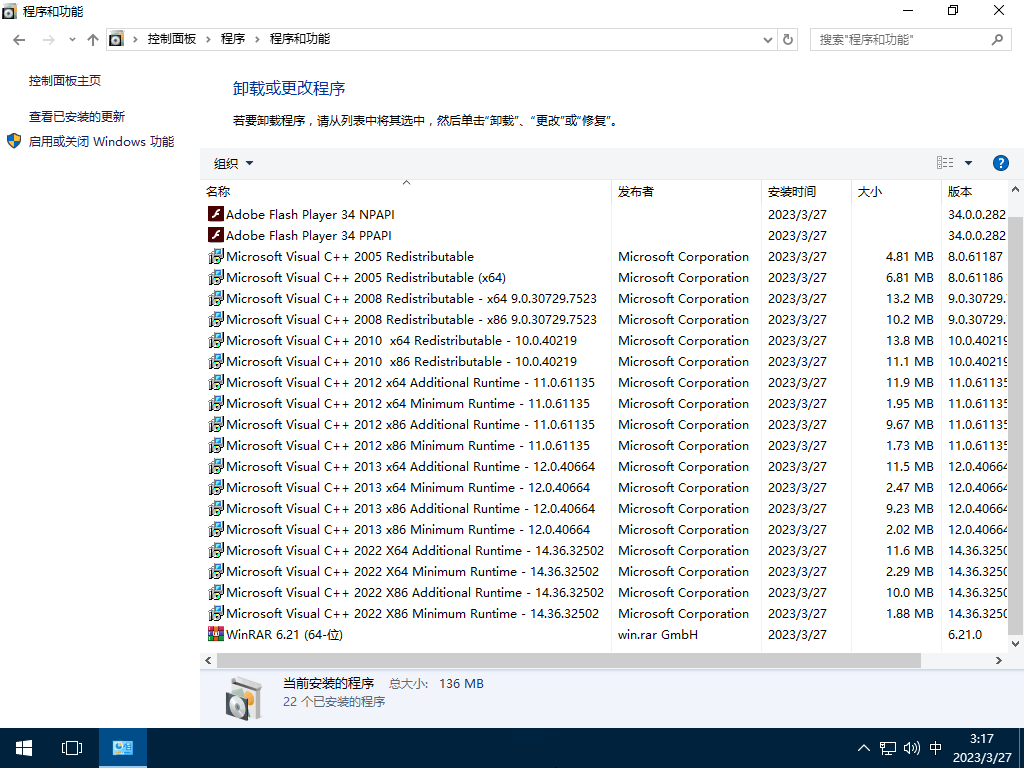The height and width of the screenshot is (768, 1024).
Task: Click the network icon in system tray
Action: (x=886, y=747)
